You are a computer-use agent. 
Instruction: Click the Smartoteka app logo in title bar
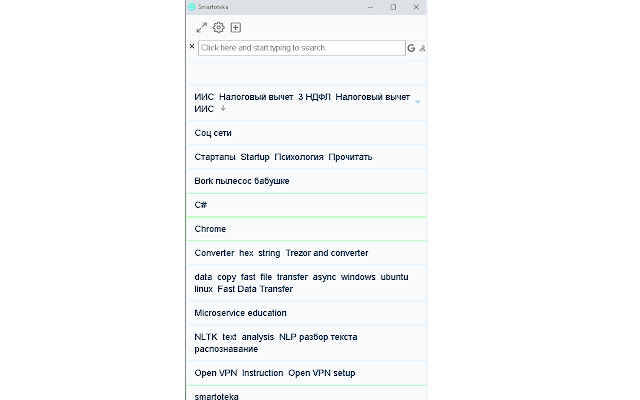click(191, 7)
